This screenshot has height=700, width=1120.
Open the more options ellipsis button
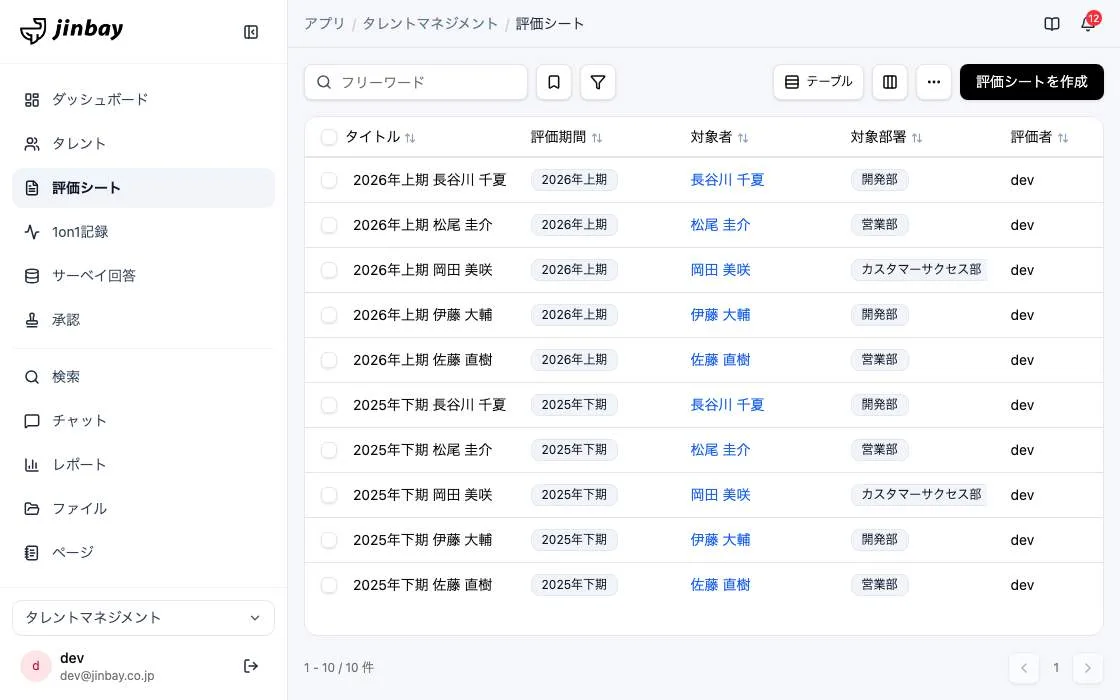(x=934, y=82)
